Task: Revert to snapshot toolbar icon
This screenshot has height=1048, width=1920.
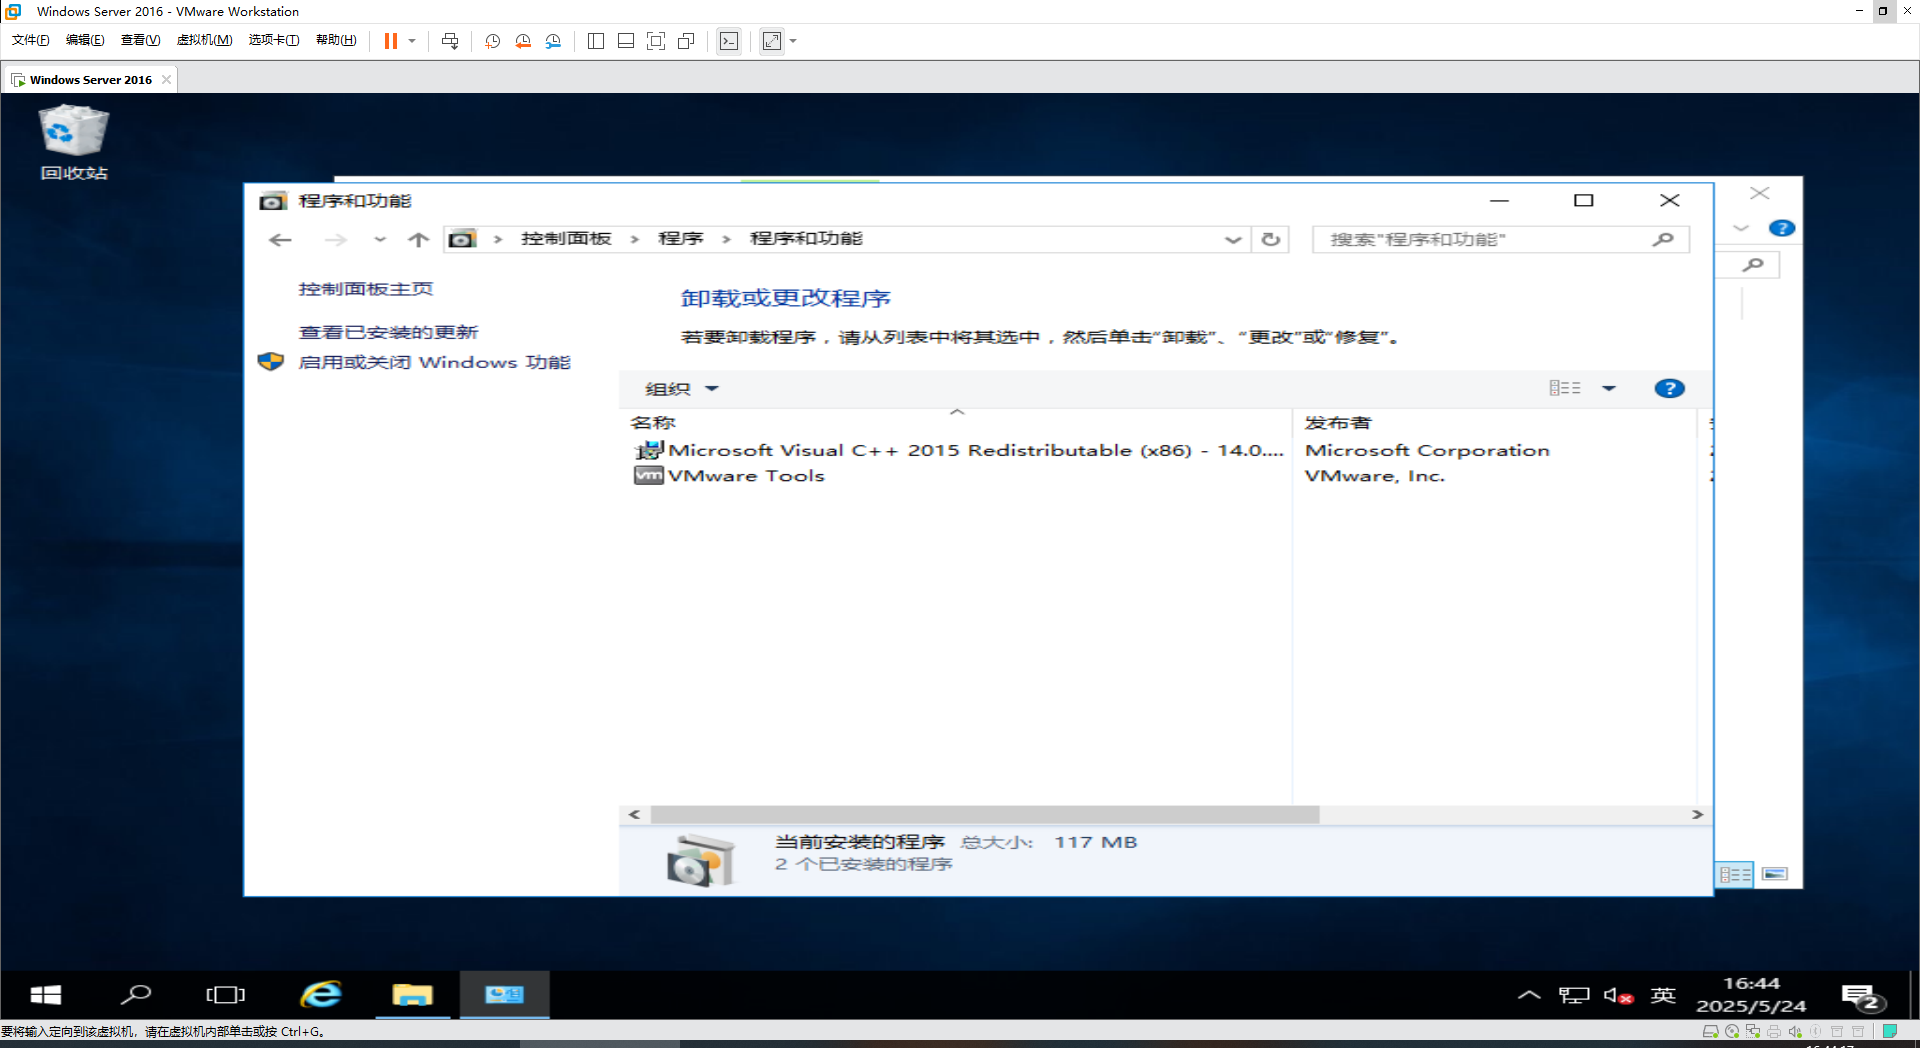Action: [x=523, y=41]
